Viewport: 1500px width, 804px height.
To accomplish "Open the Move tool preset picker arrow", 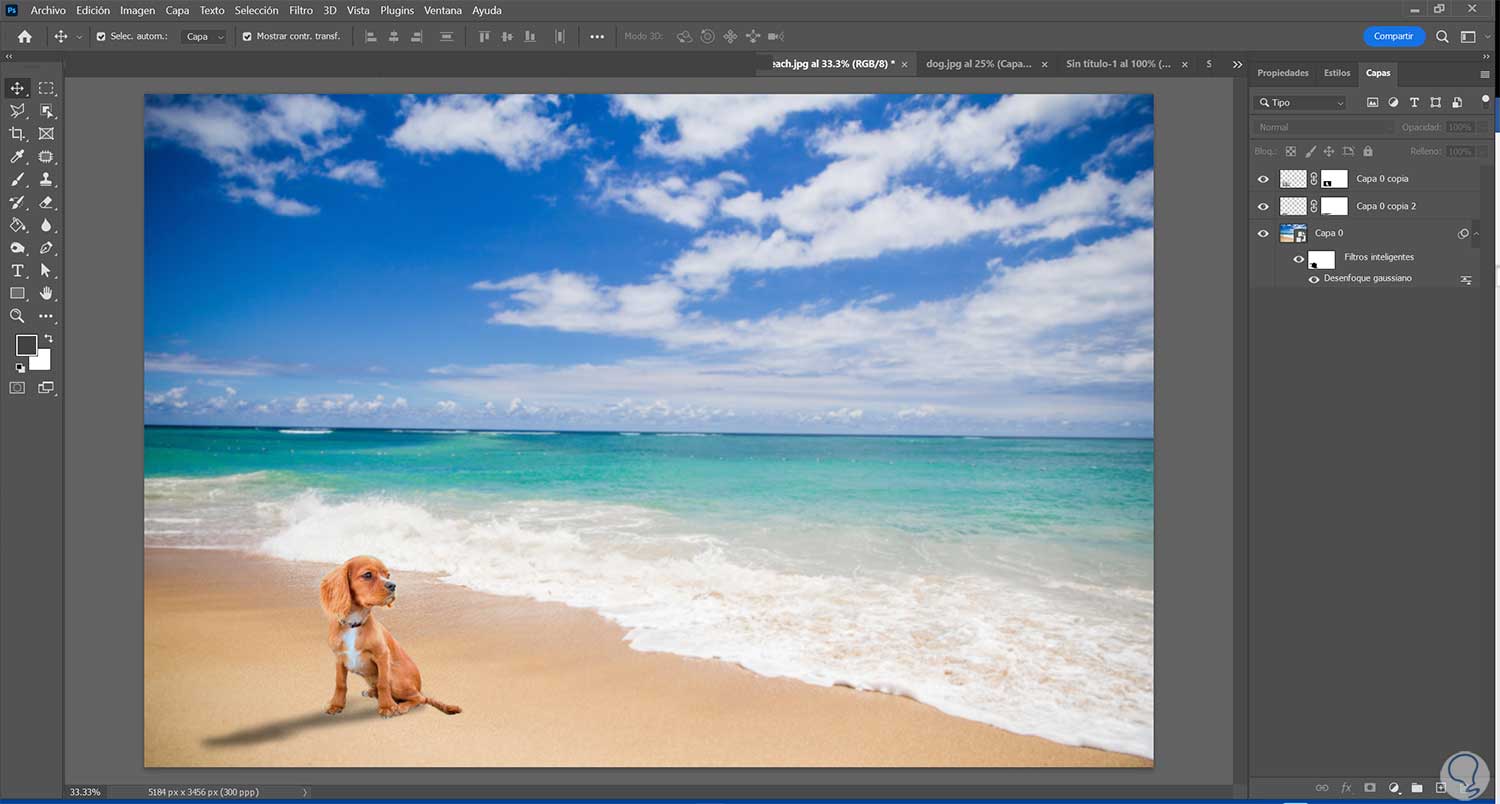I will click(79, 37).
